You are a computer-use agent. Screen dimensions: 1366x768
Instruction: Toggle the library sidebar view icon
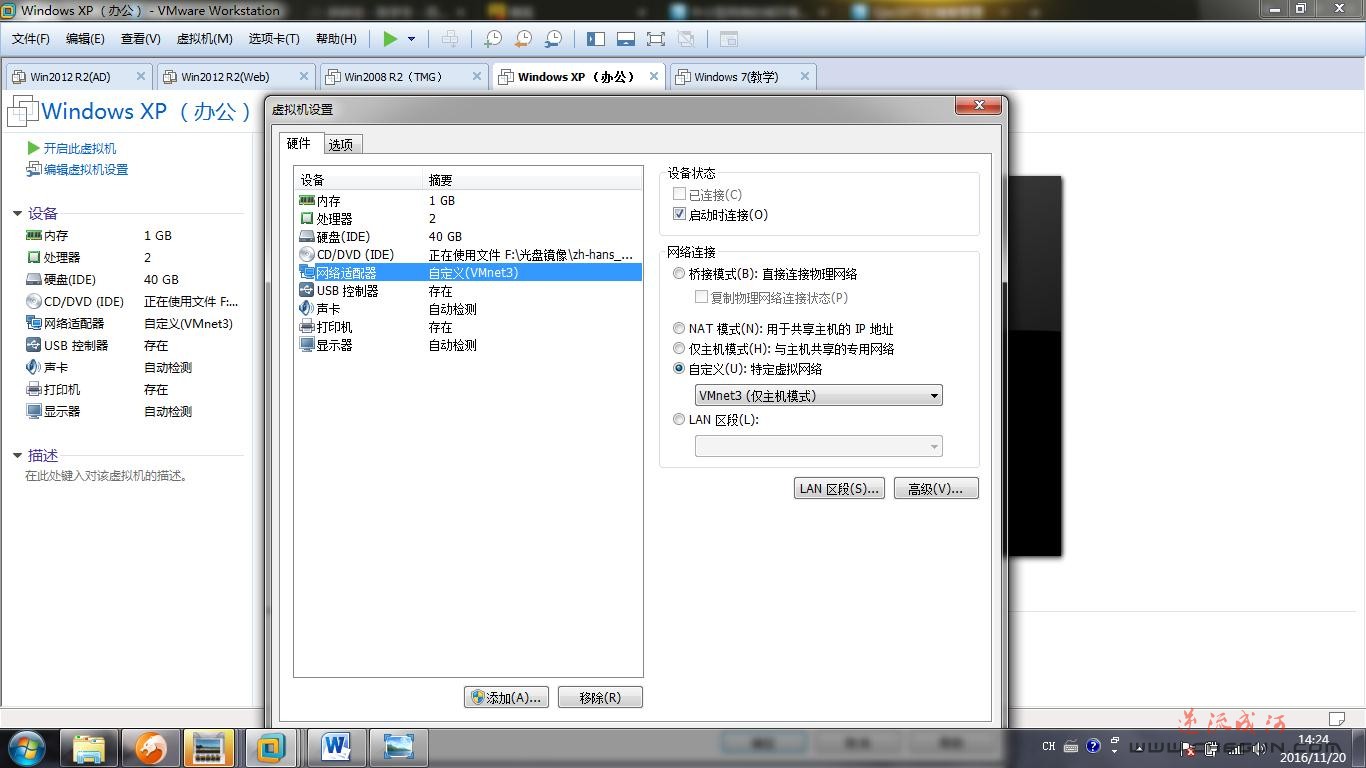tap(596, 39)
